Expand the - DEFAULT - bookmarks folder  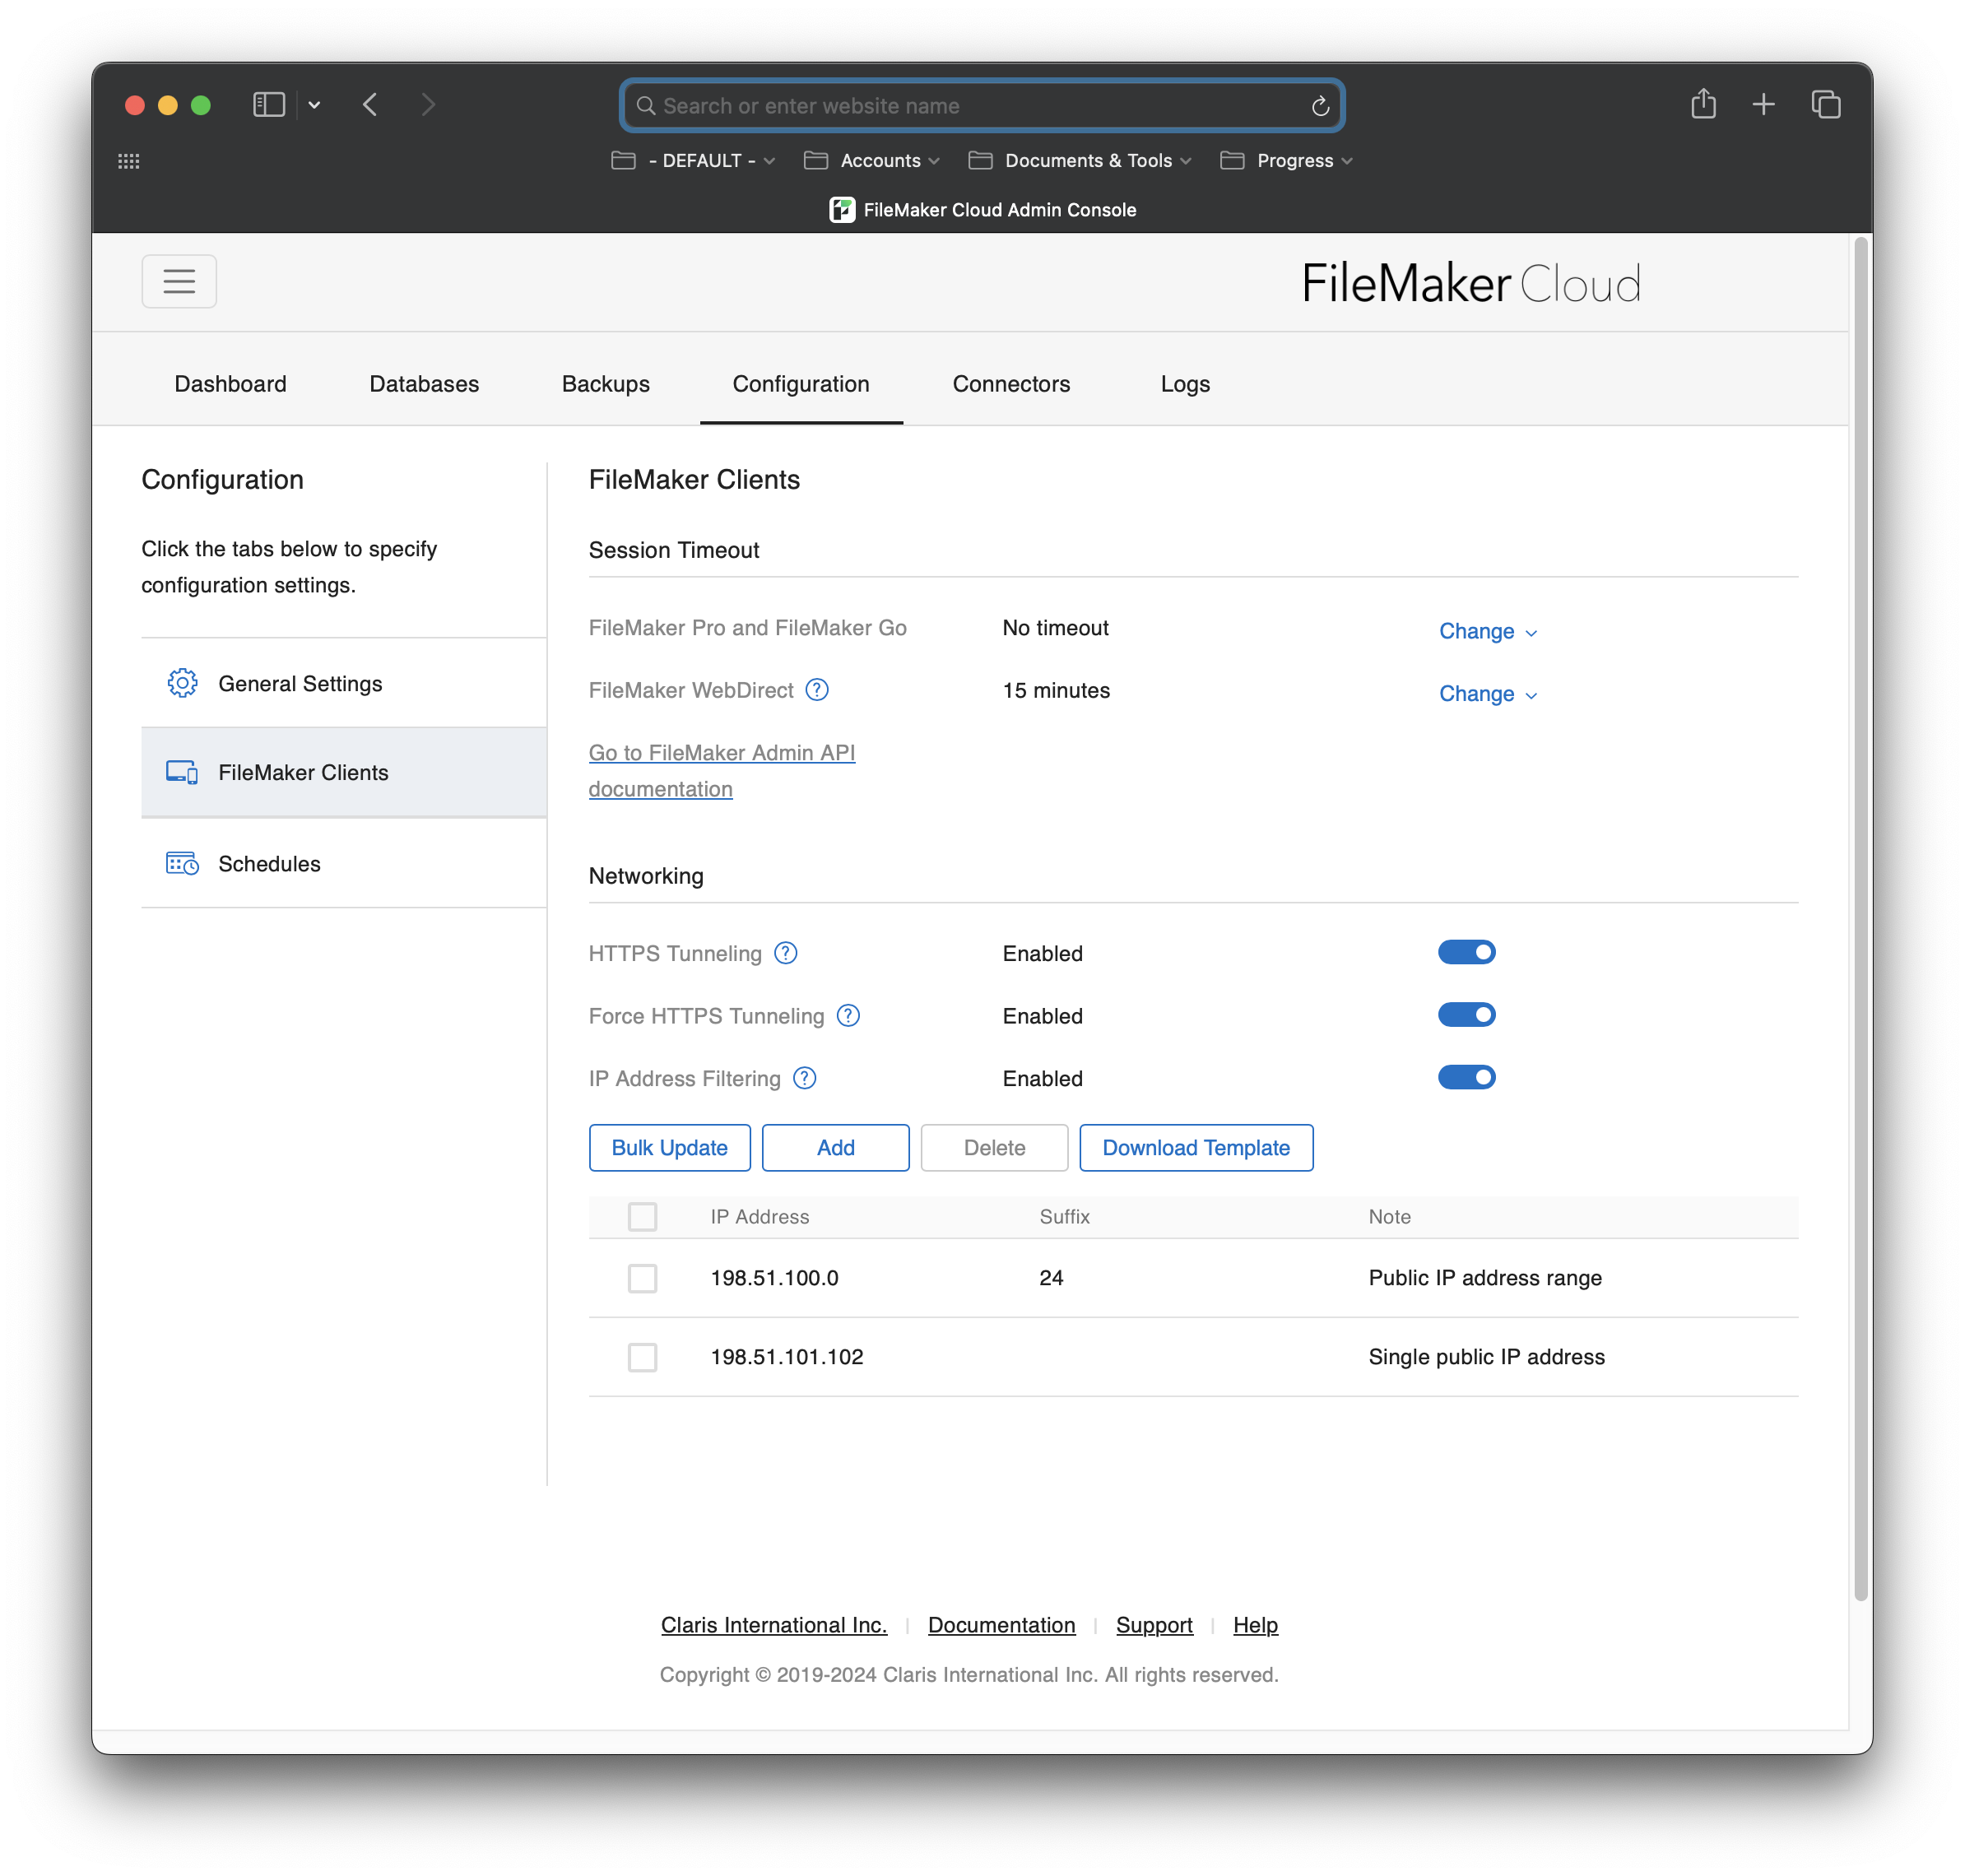[x=693, y=161]
